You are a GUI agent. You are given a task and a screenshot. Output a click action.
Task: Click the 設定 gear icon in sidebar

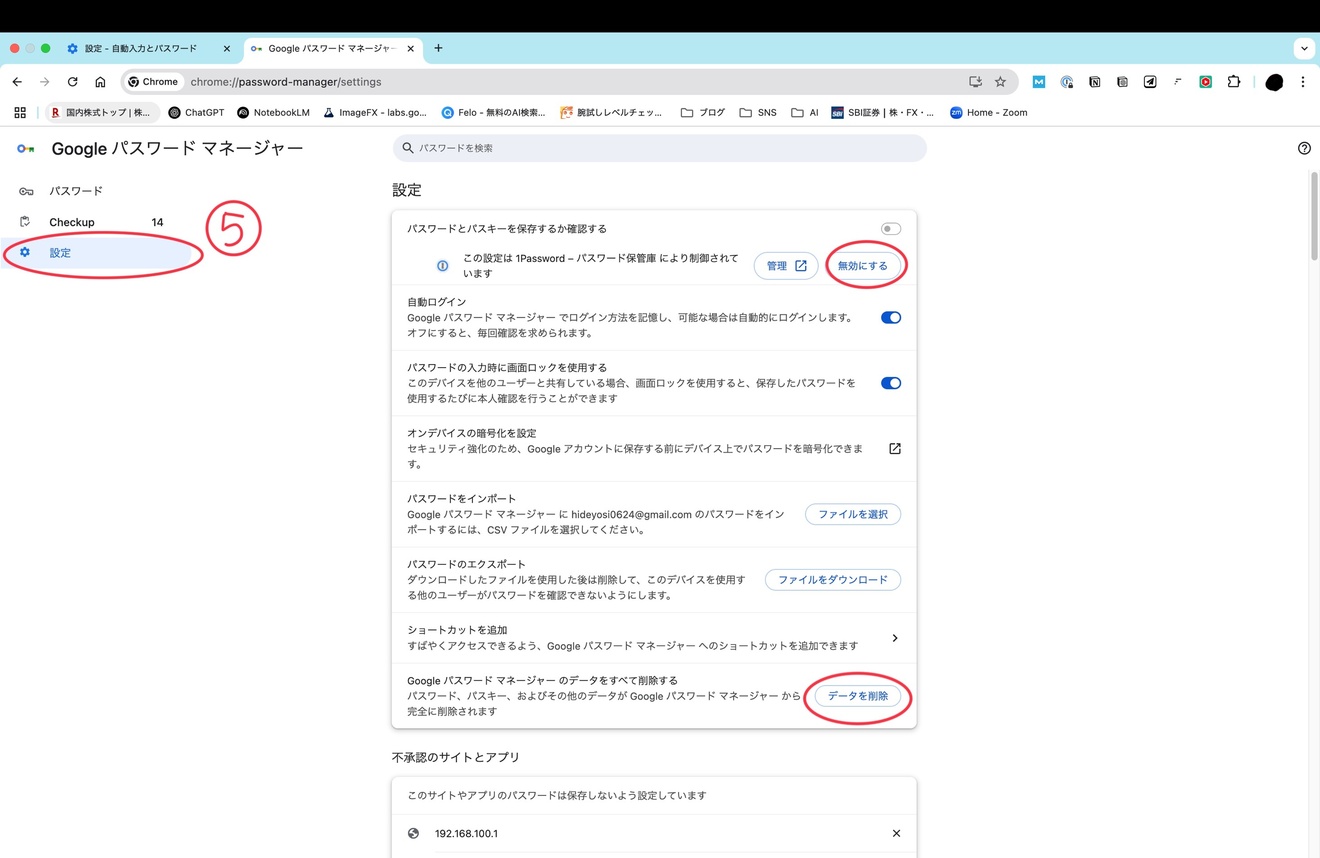click(26, 253)
